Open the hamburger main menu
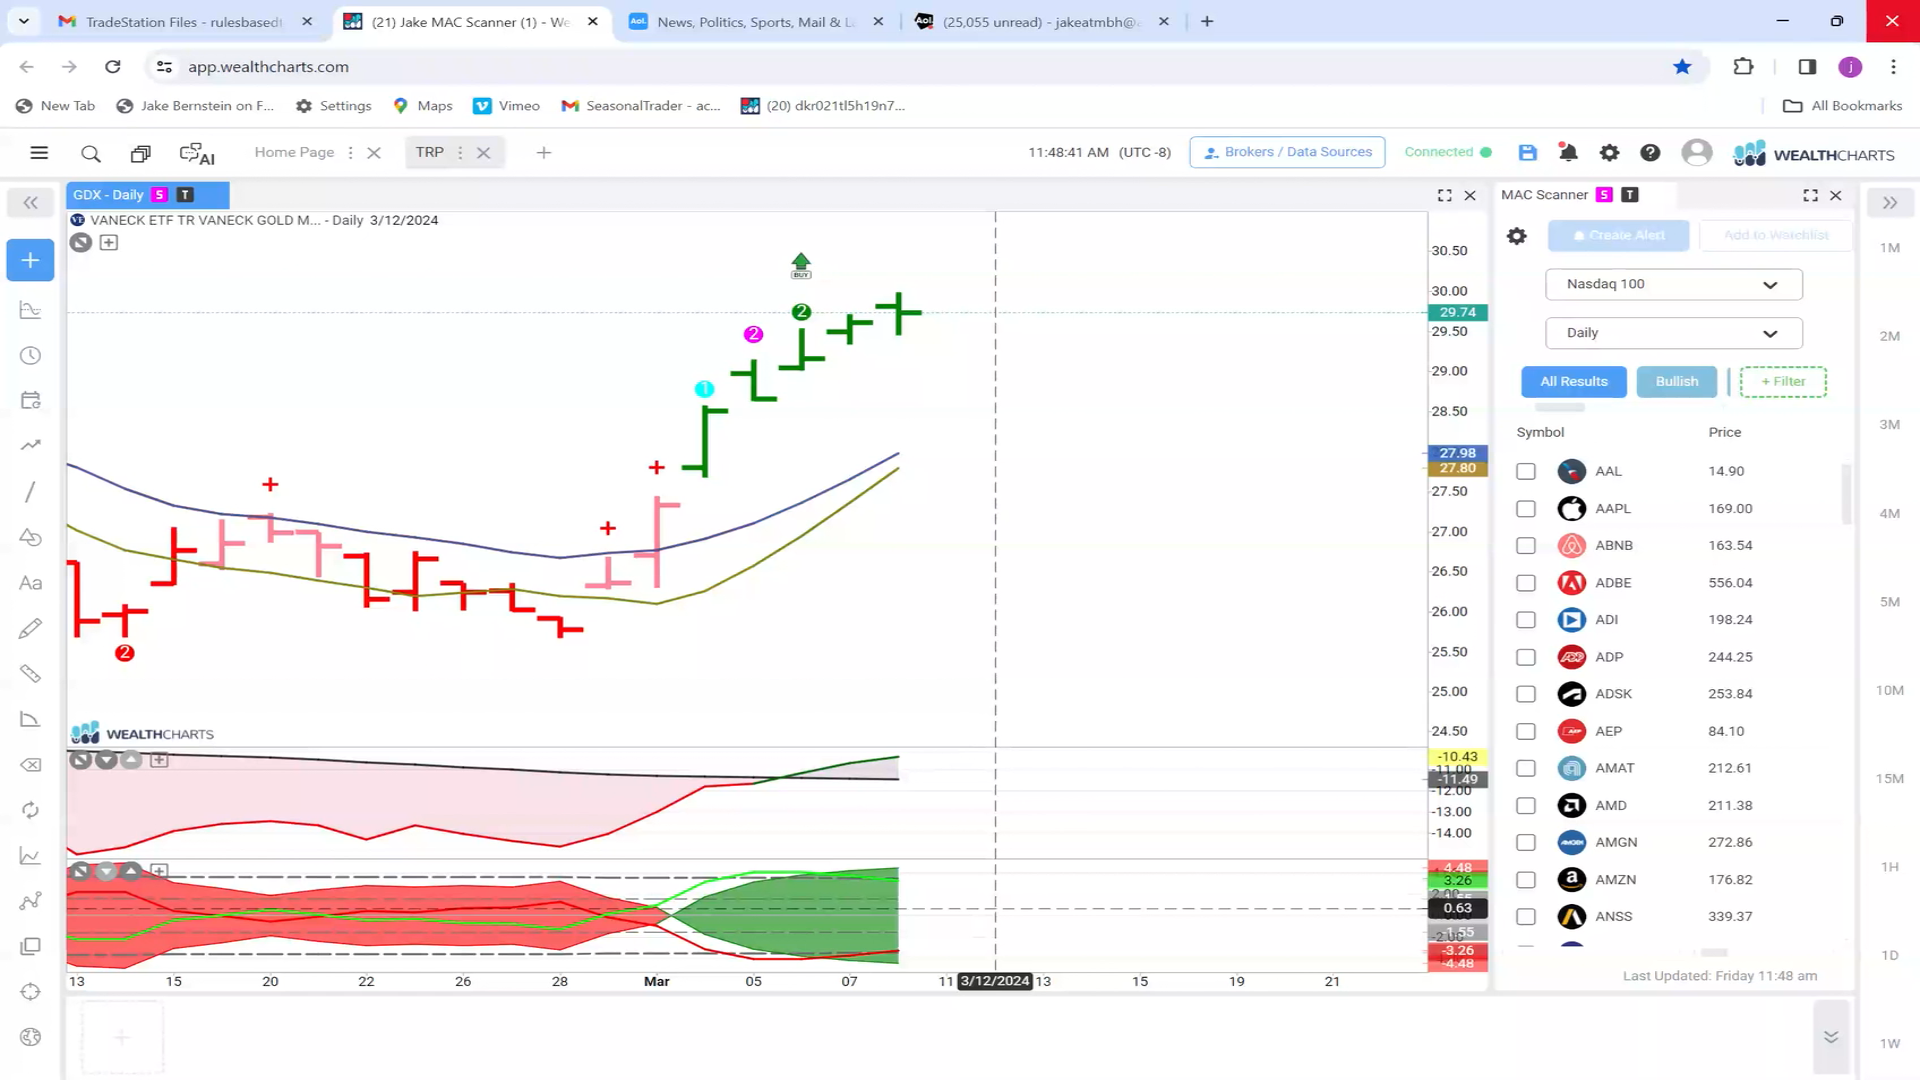 [39, 152]
